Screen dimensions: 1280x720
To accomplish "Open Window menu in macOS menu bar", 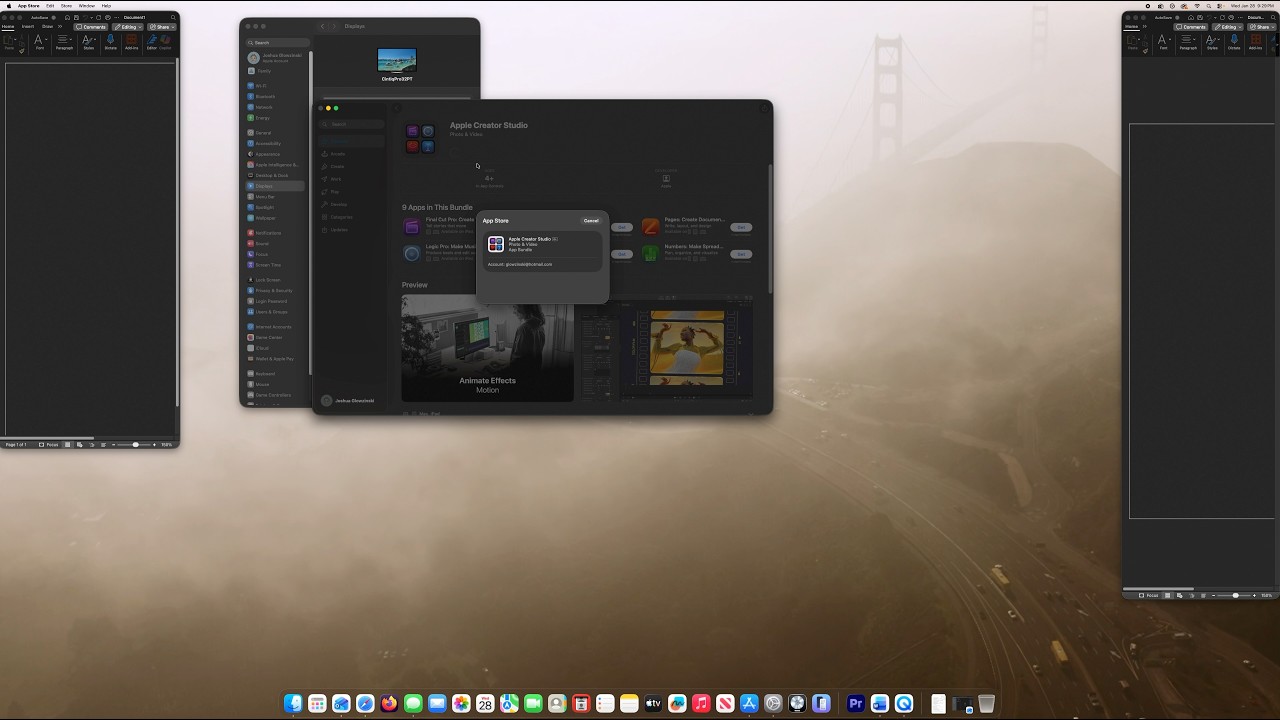I will pyautogui.click(x=87, y=6).
